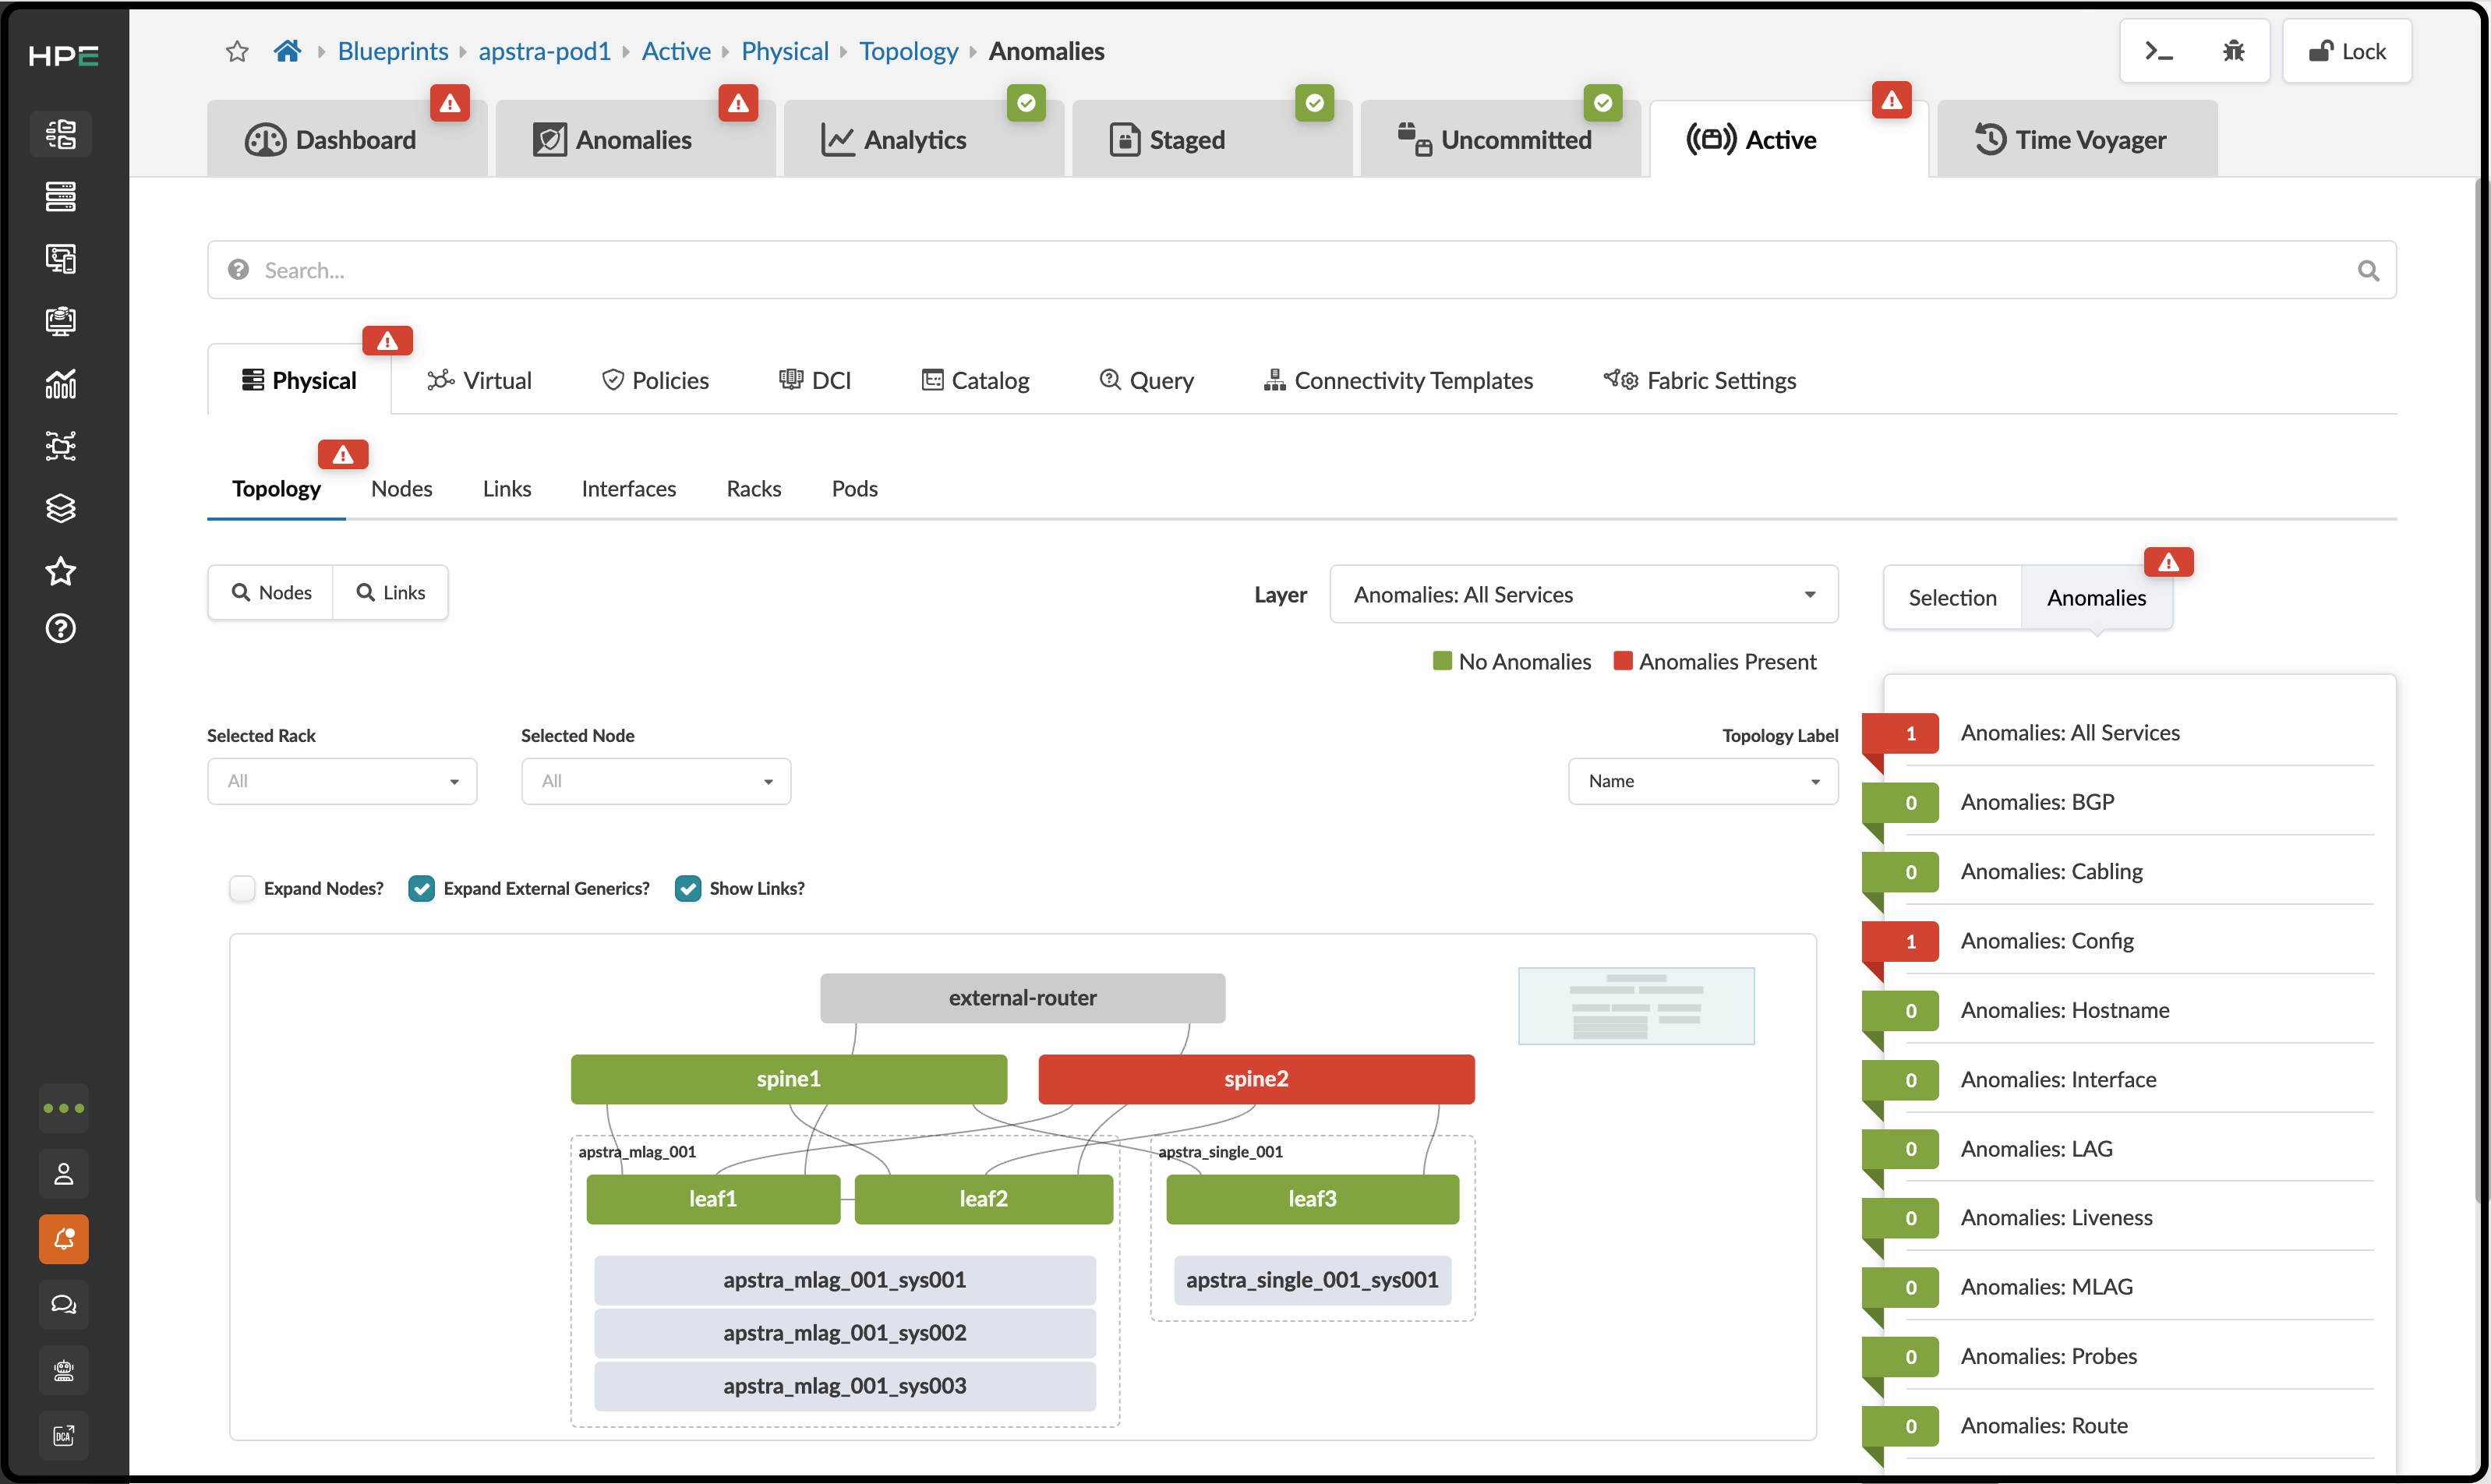The image size is (2491, 1484).
Task: Open the Selected Node dropdown
Action: [x=656, y=781]
